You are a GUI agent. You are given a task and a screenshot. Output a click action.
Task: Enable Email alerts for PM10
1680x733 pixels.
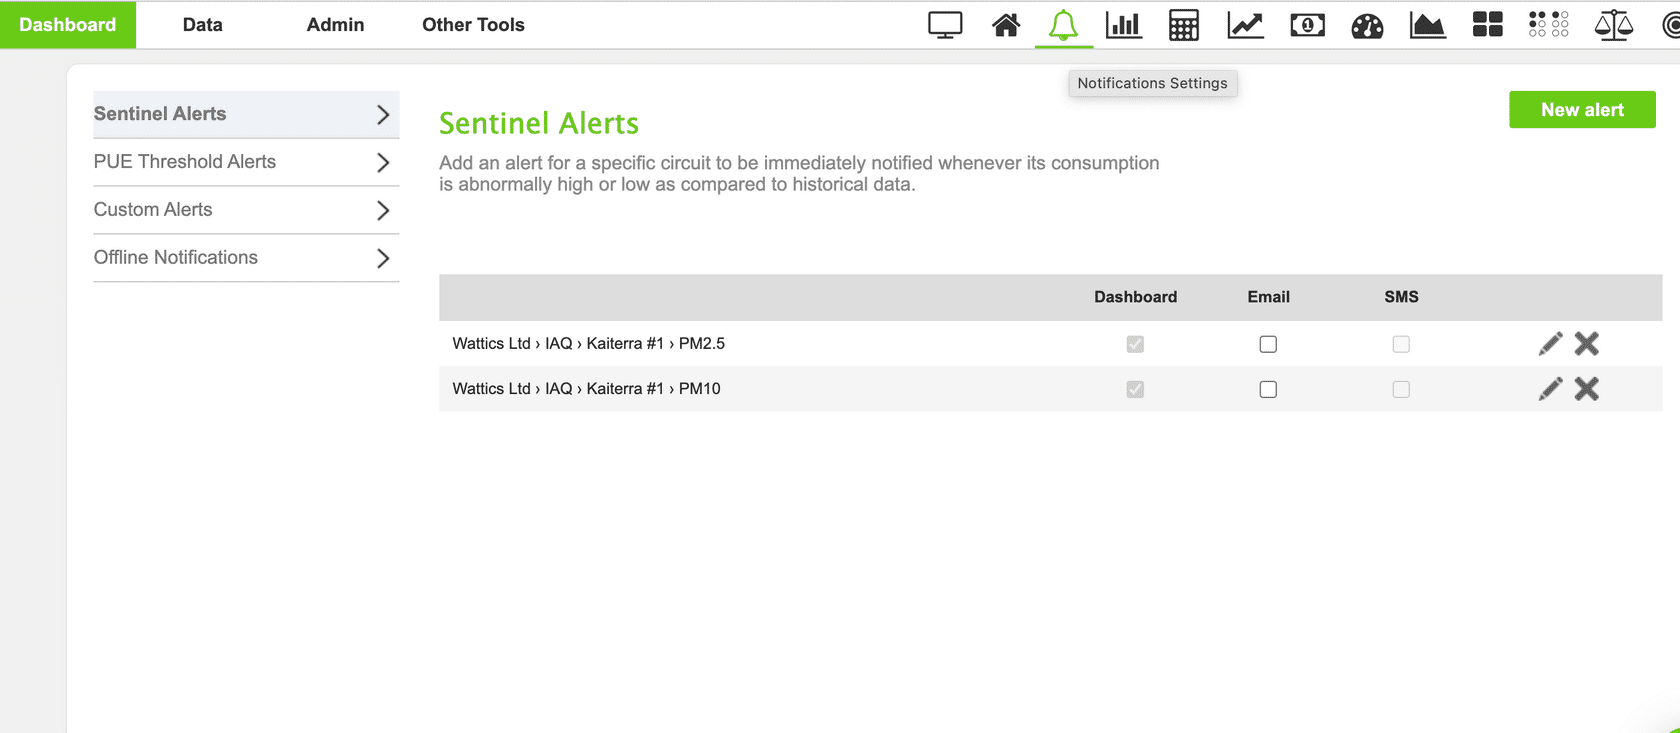click(1268, 389)
